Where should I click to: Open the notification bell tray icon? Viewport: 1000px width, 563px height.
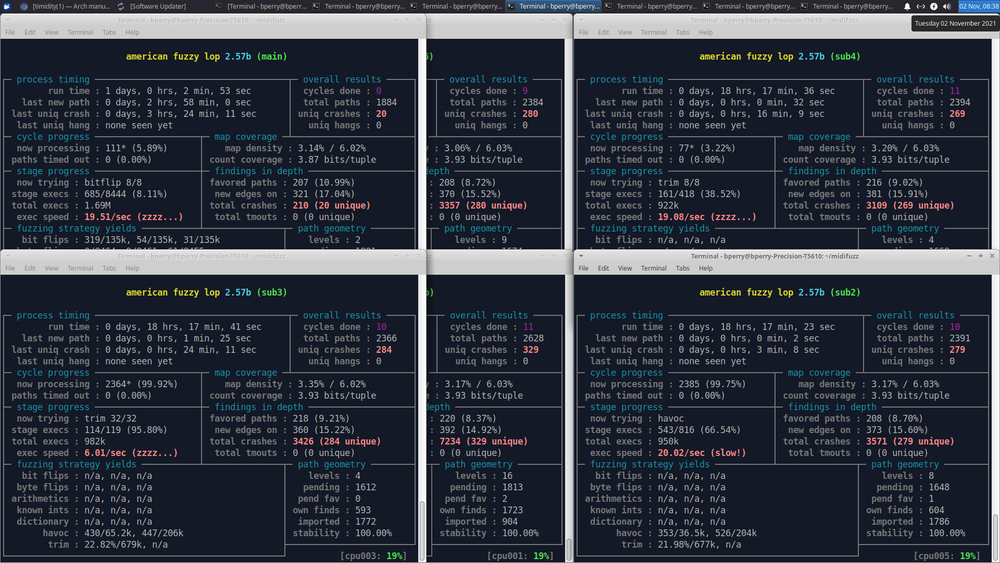pyautogui.click(x=907, y=6)
